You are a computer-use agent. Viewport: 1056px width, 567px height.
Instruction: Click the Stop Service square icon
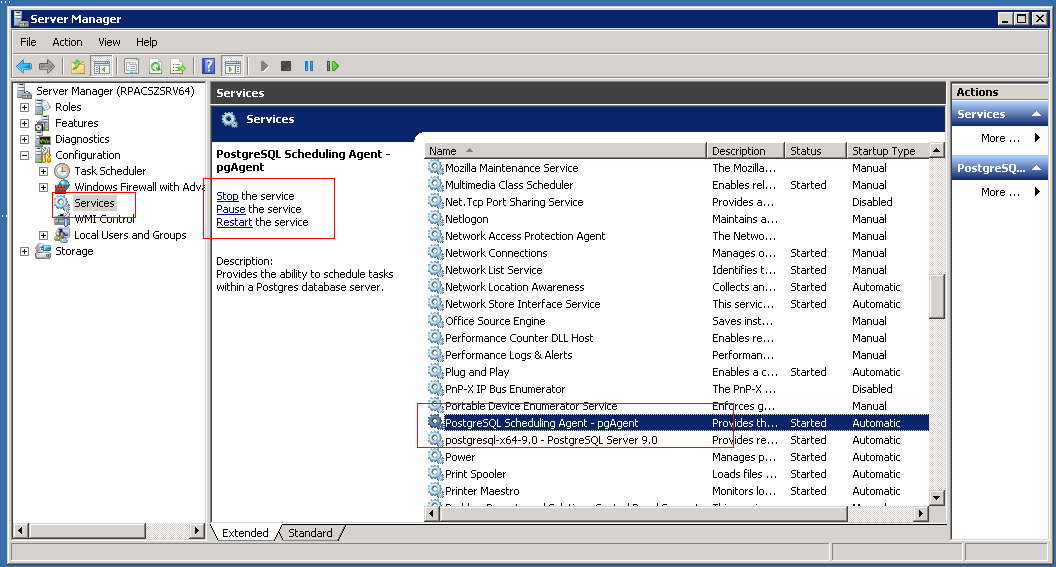[x=286, y=66]
